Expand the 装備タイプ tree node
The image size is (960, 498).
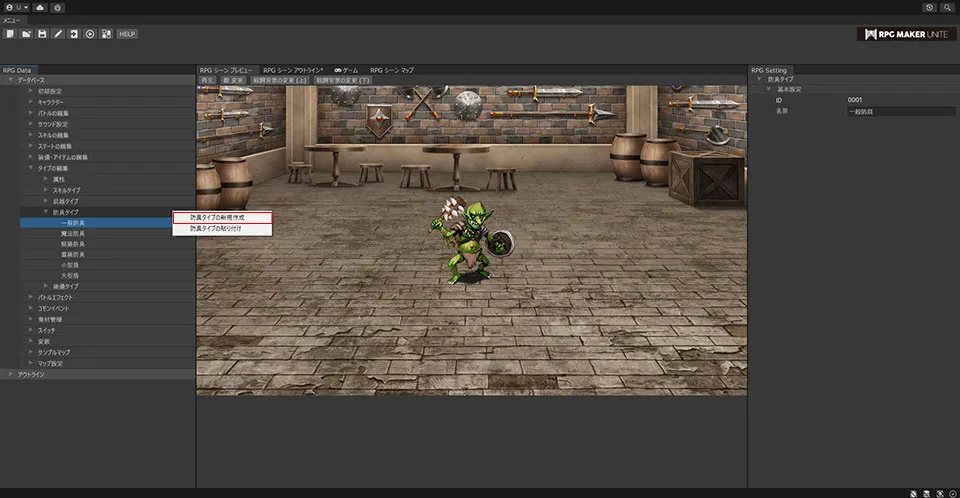45,287
